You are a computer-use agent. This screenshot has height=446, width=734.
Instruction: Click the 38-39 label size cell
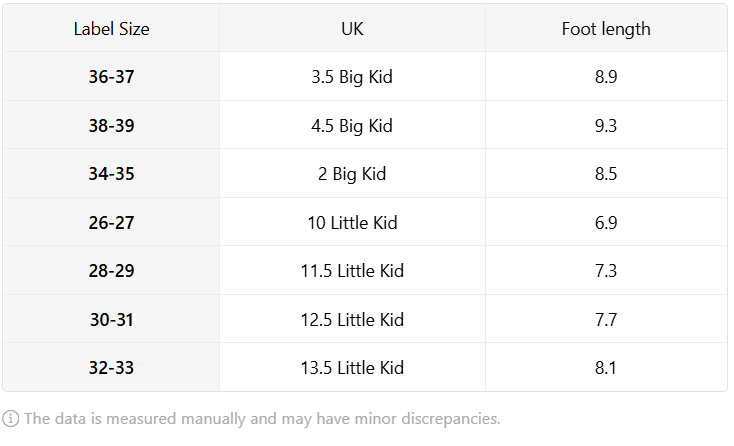click(x=111, y=125)
